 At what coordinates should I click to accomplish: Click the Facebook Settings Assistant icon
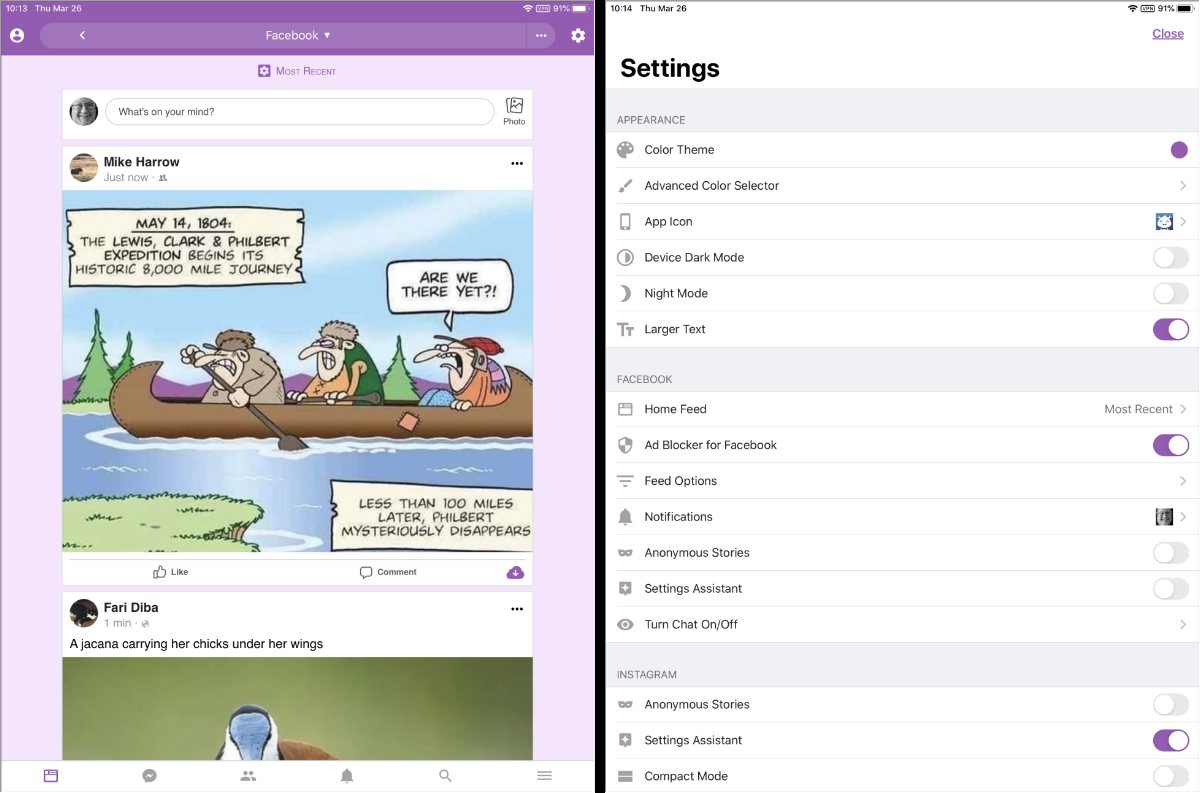[x=625, y=589]
